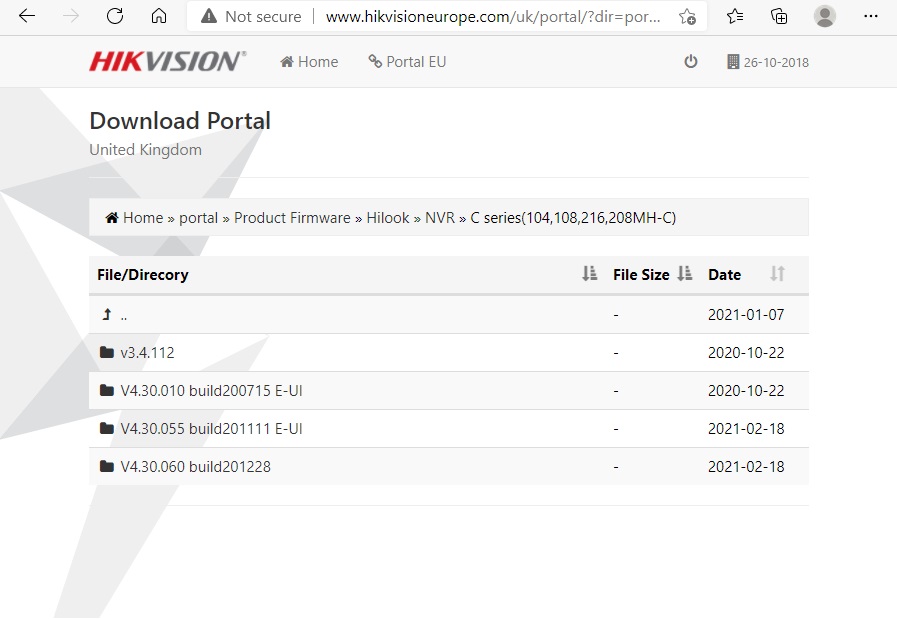The height and width of the screenshot is (619, 897).
Task: Toggle sorting on the File Size column
Action: click(x=684, y=274)
